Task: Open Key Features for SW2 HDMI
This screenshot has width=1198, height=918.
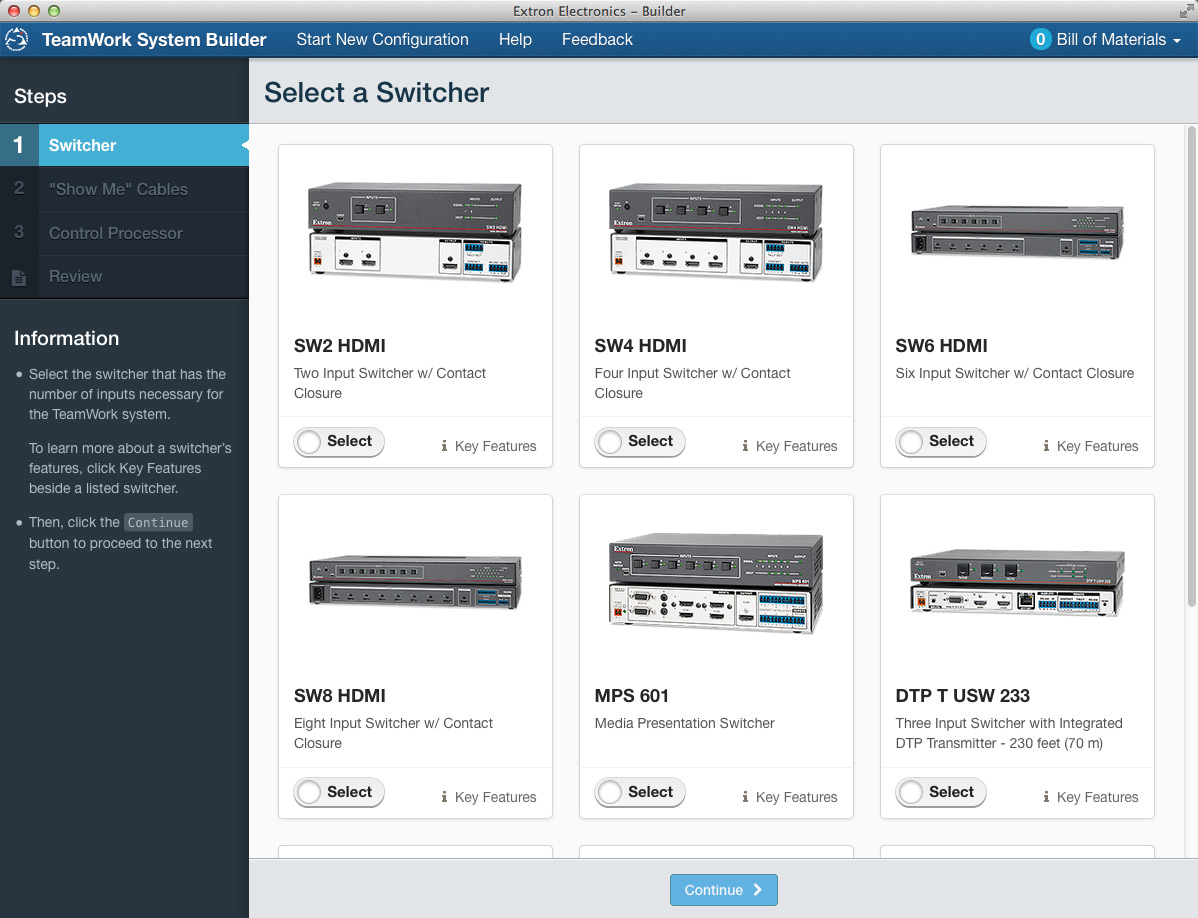Action: pos(488,446)
